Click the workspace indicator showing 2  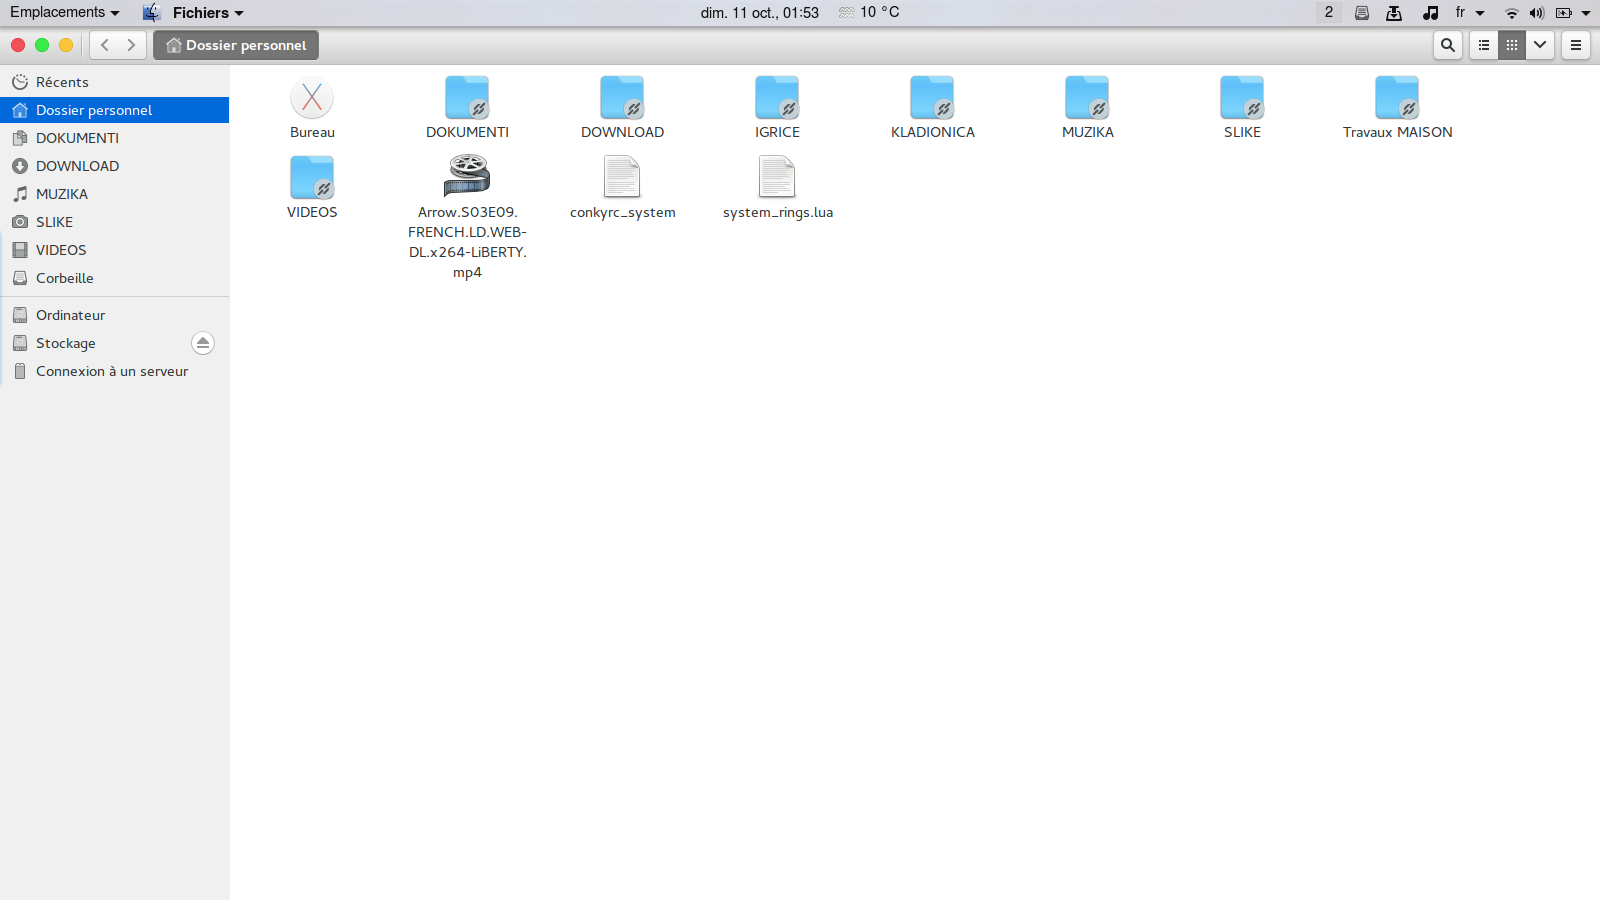click(x=1328, y=12)
